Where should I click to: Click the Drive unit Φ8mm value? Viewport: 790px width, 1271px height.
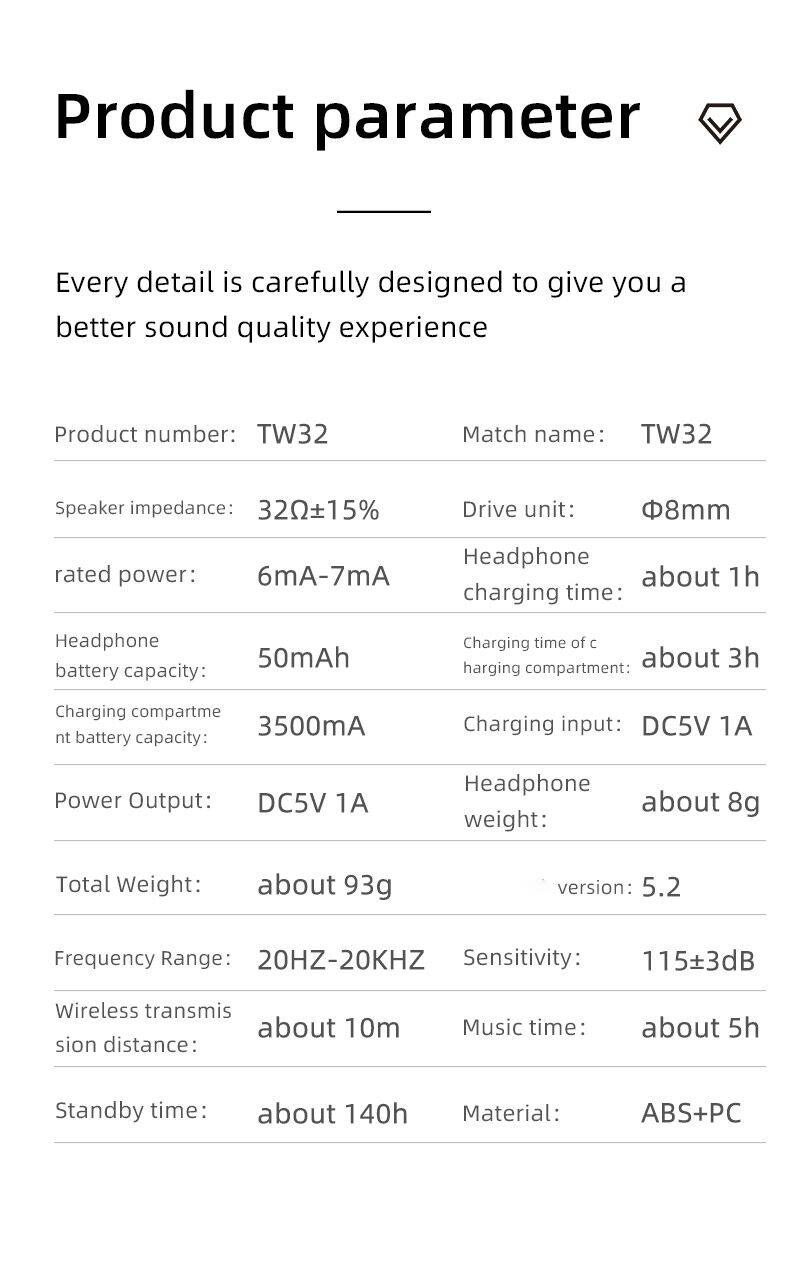point(685,510)
